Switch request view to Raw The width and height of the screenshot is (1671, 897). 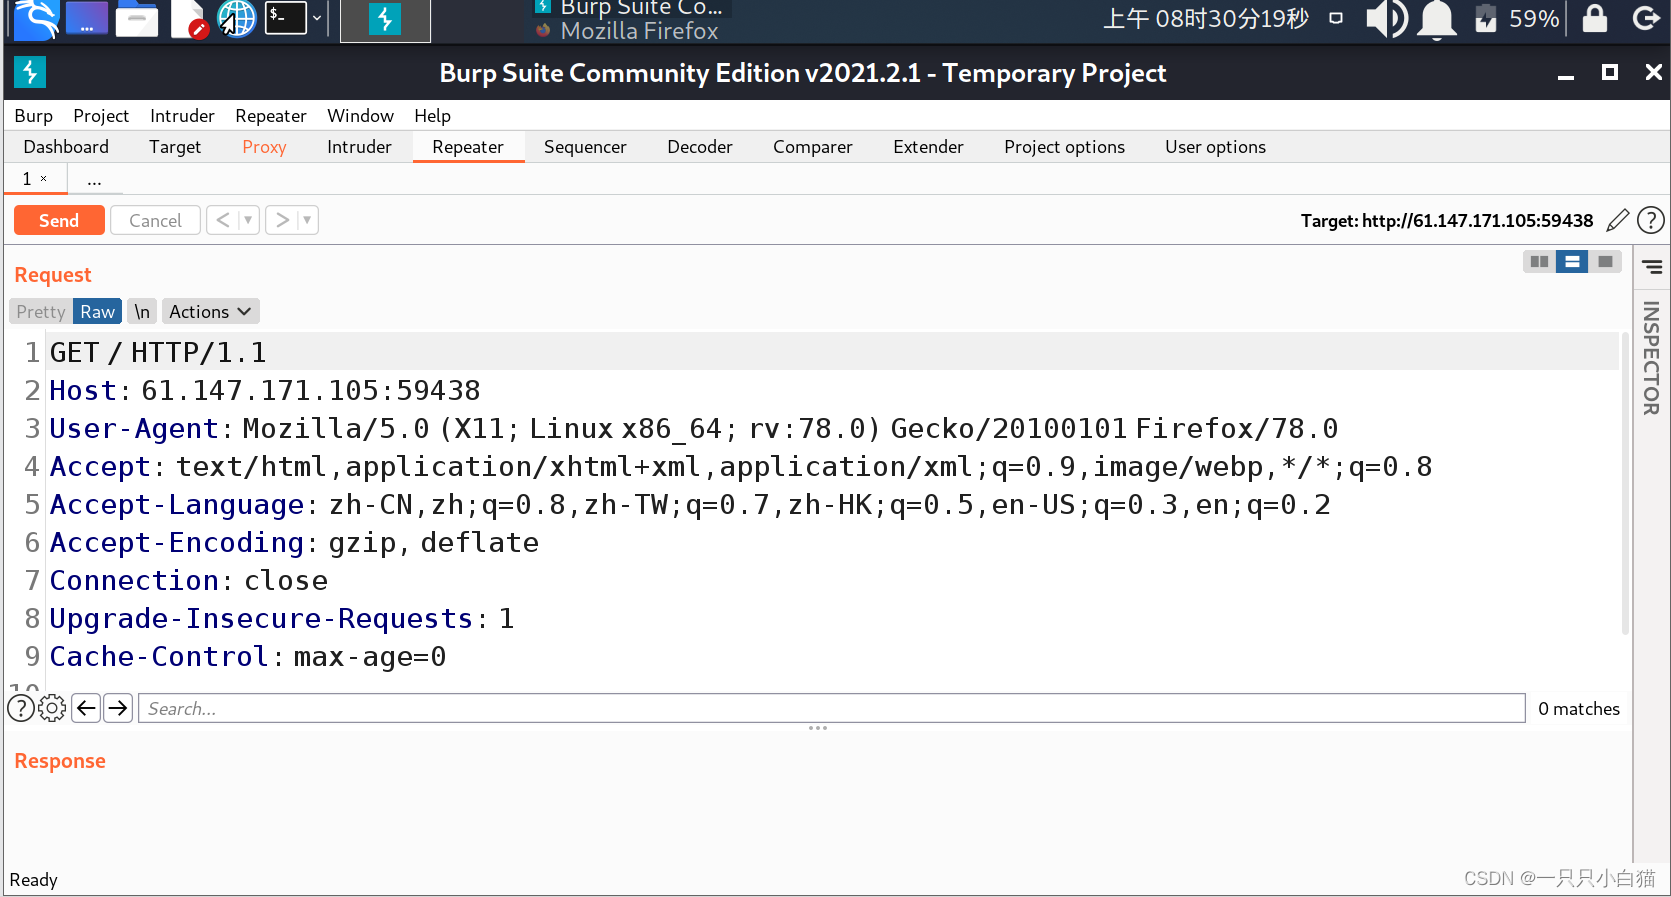[98, 312]
